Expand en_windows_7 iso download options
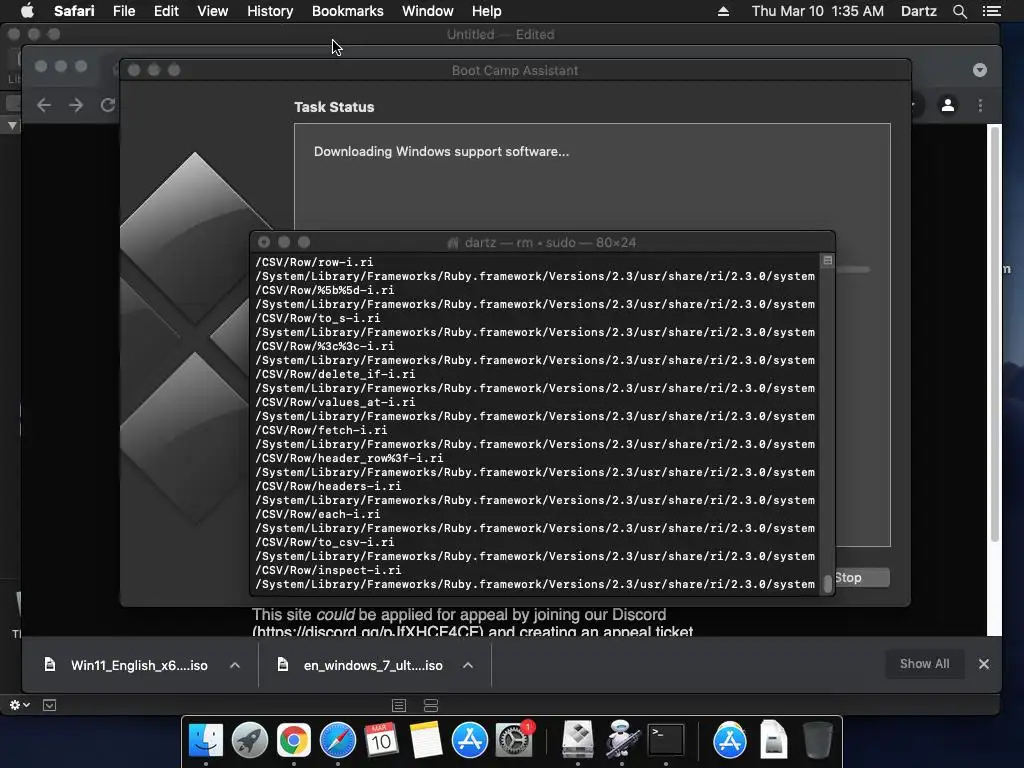 (468, 665)
